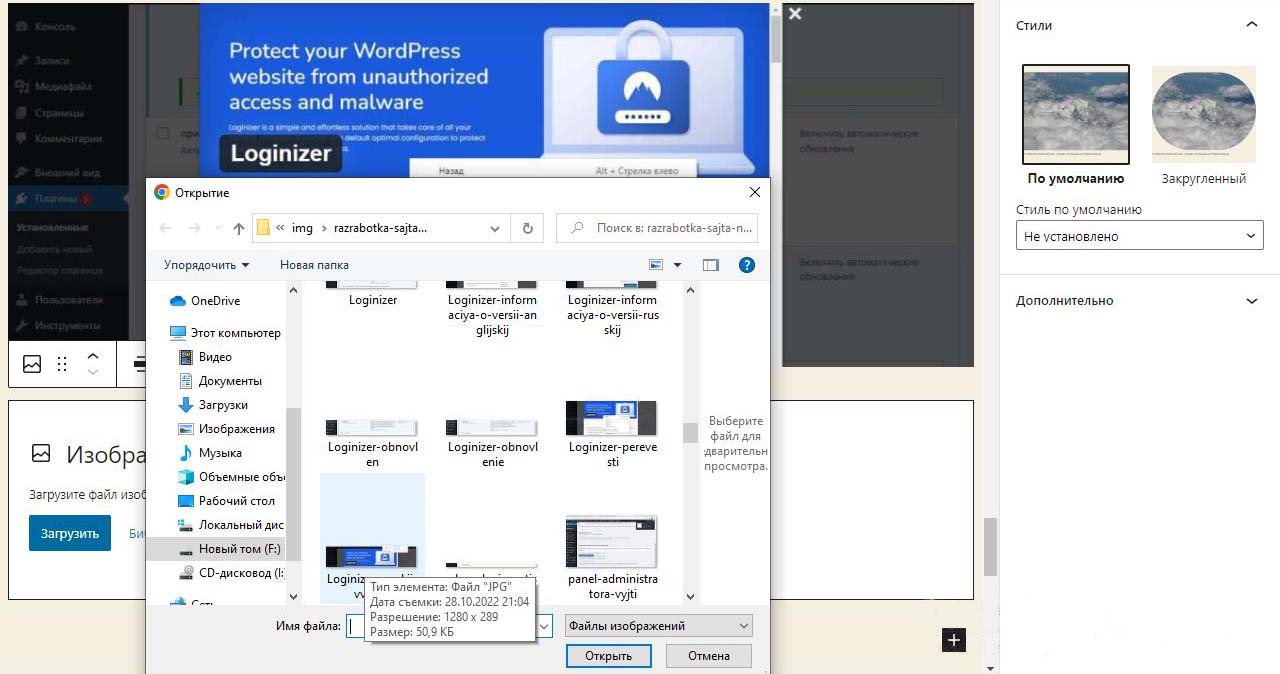This screenshot has width=1280, height=674.
Task: Click the Up folder arrow in dialog
Action: 238,228
